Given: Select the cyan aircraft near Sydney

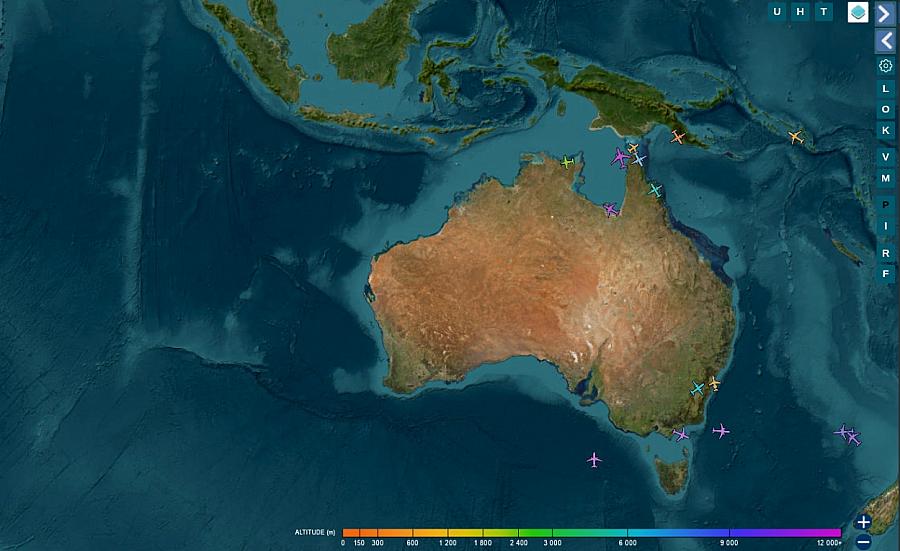Looking at the screenshot, I should (x=697, y=389).
